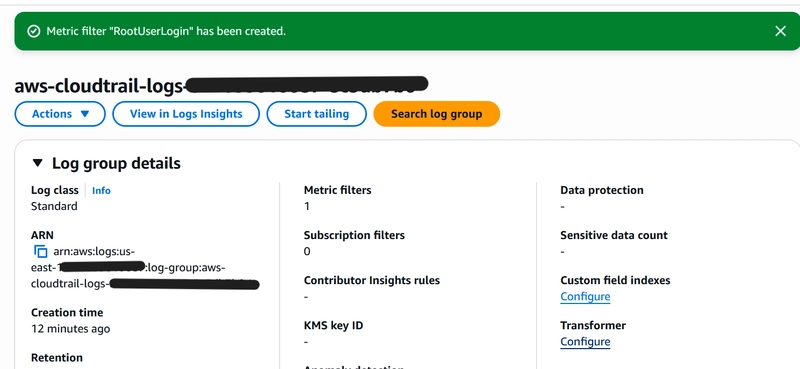Image resolution: width=800 pixels, height=369 pixels.
Task: Select the Standard log class value
Action: point(54,206)
